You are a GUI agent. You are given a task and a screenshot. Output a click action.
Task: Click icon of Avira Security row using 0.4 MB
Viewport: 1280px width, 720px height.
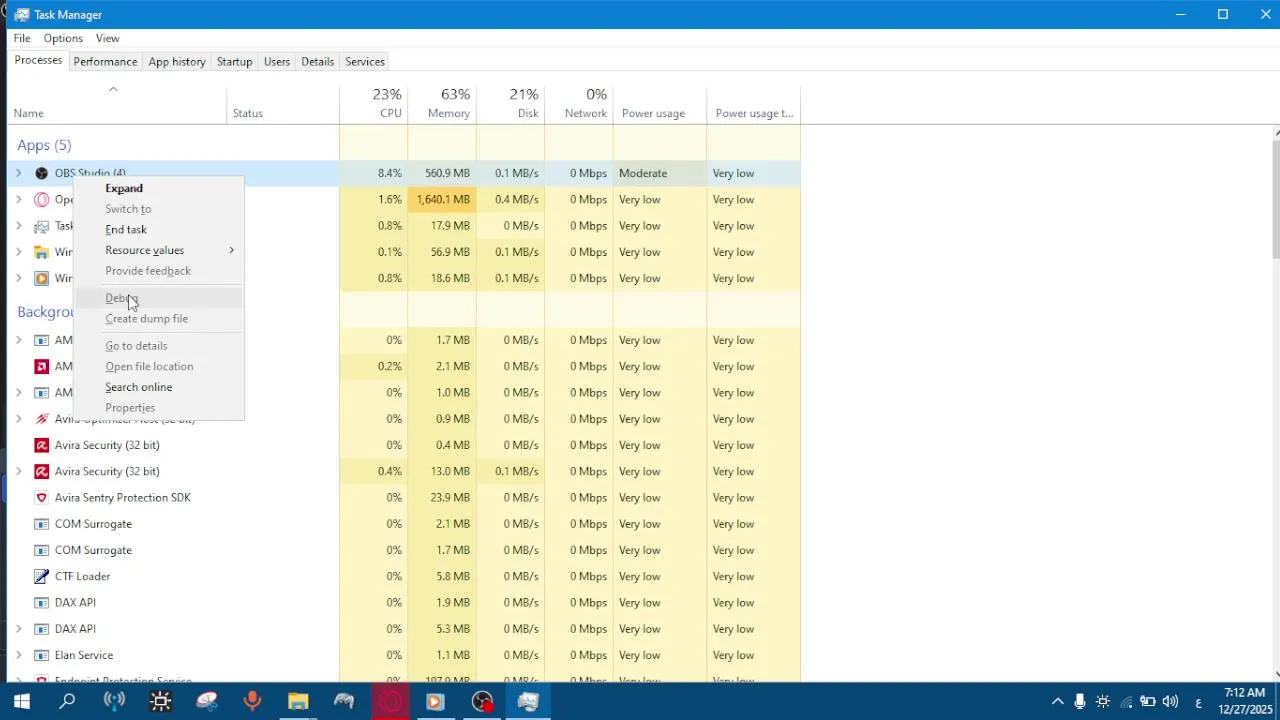pyautogui.click(x=41, y=445)
